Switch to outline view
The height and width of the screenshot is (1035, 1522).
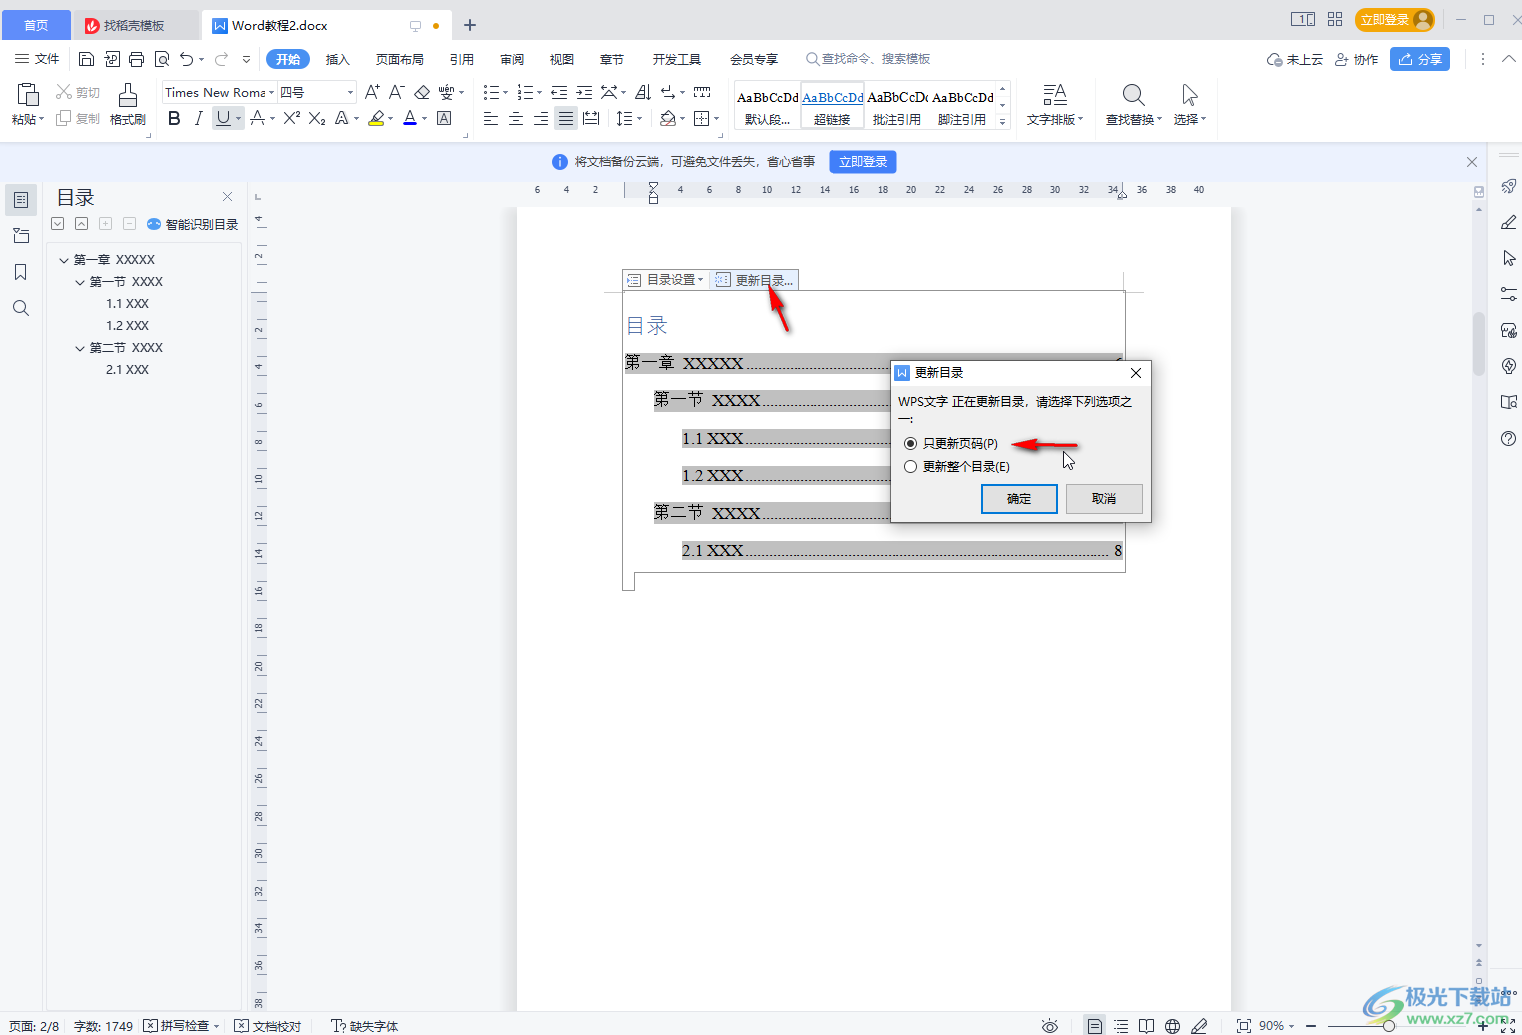click(x=1121, y=1025)
